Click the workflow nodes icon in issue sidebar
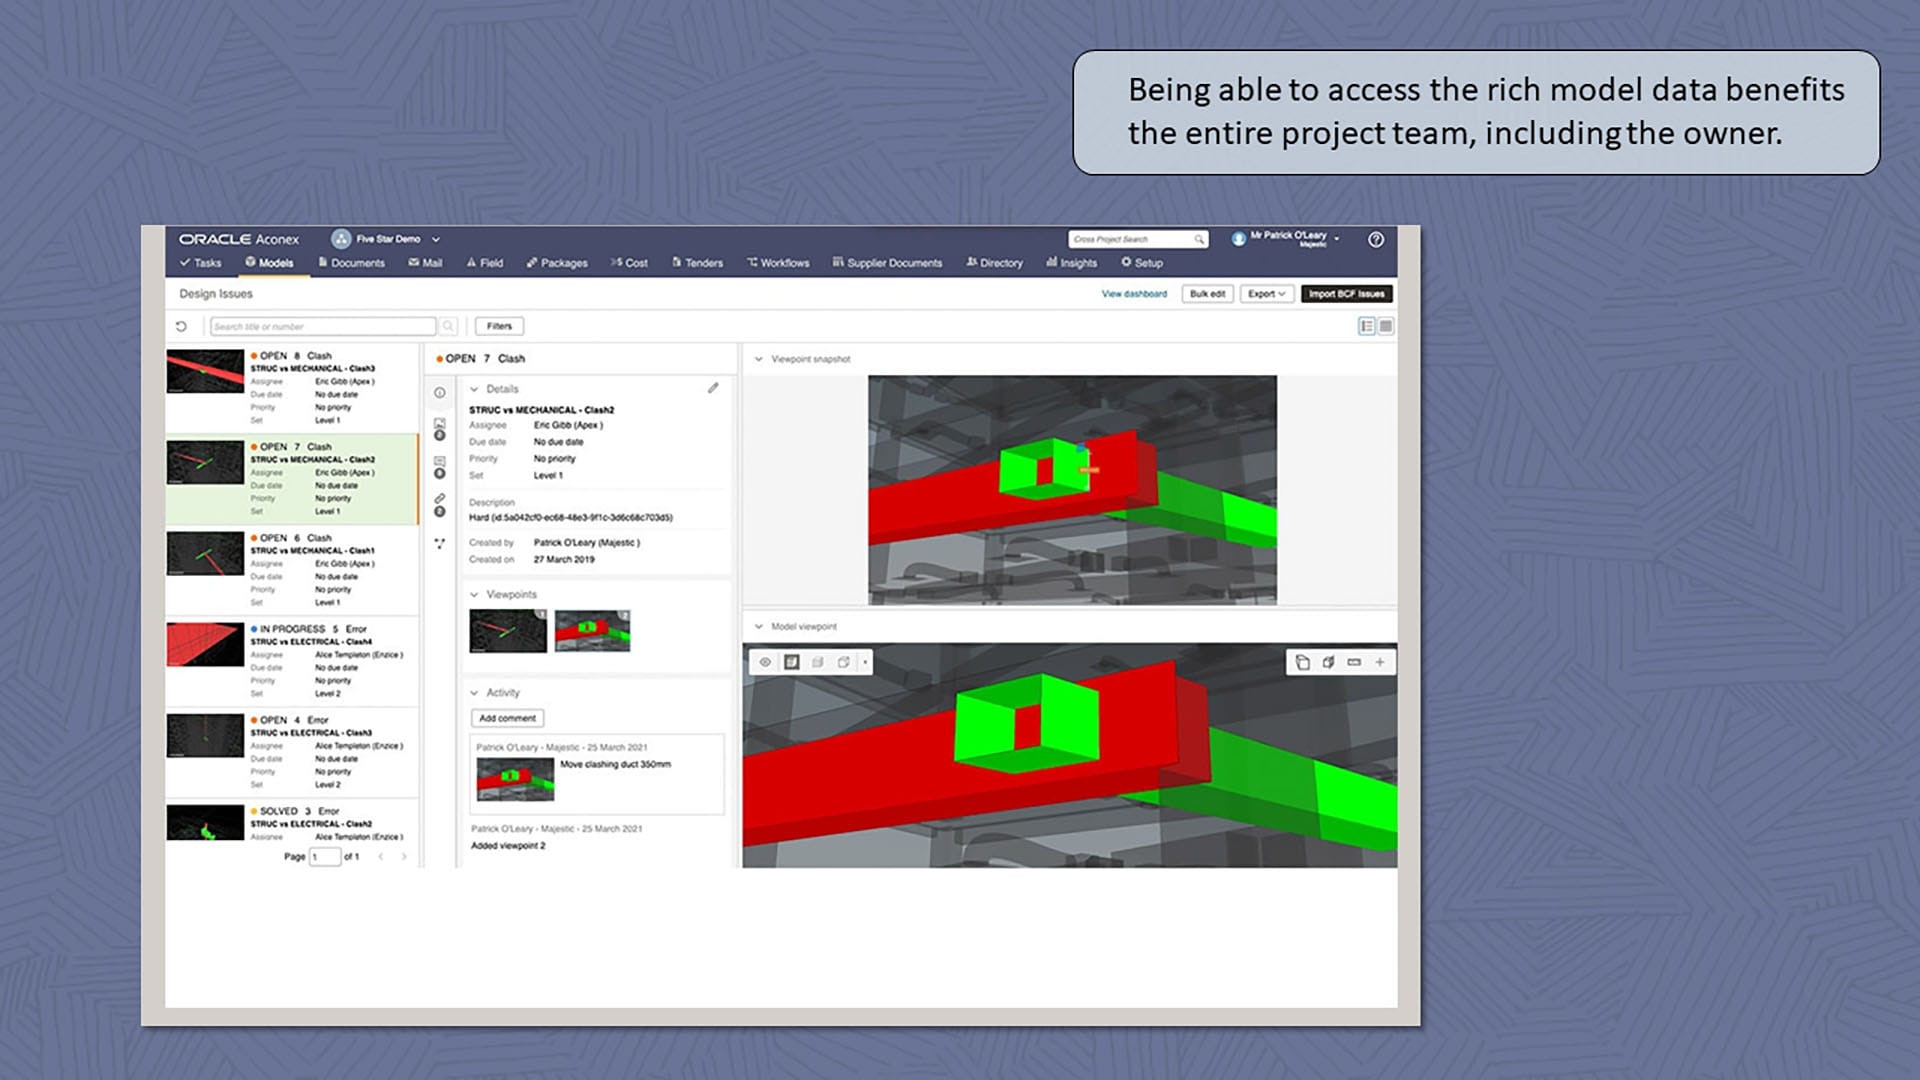The width and height of the screenshot is (1920, 1080). click(x=439, y=543)
